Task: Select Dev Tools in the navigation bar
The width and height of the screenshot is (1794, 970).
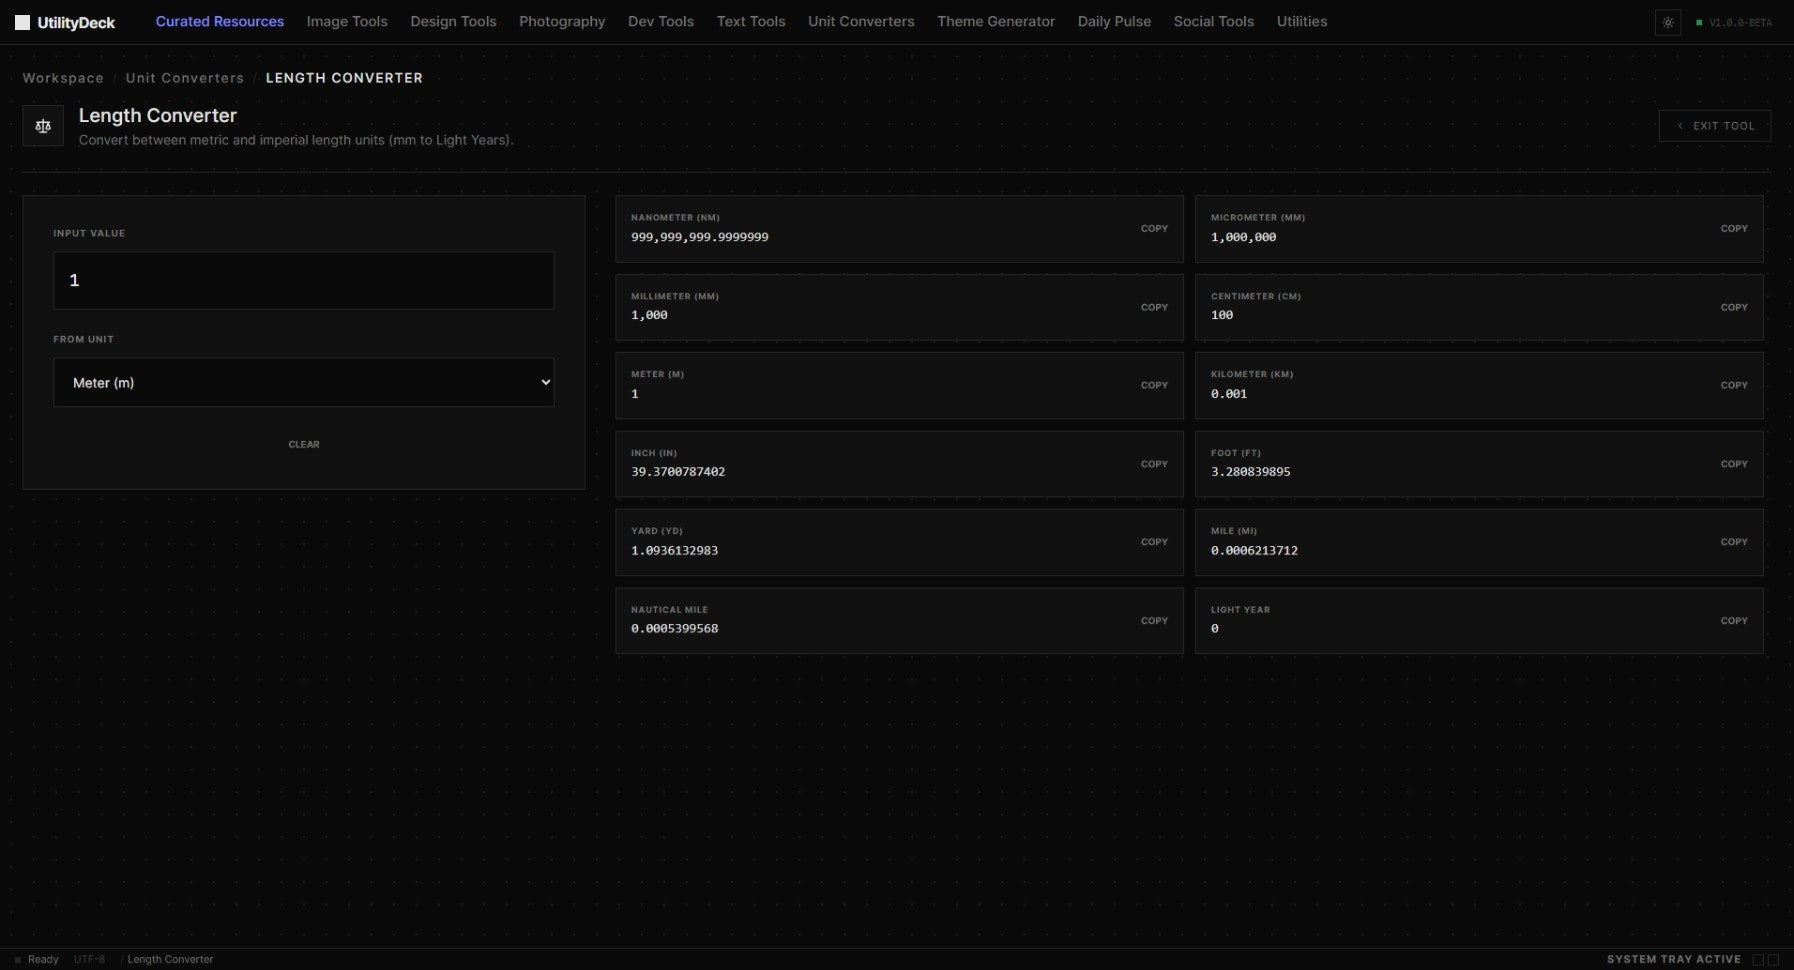Action: (660, 21)
